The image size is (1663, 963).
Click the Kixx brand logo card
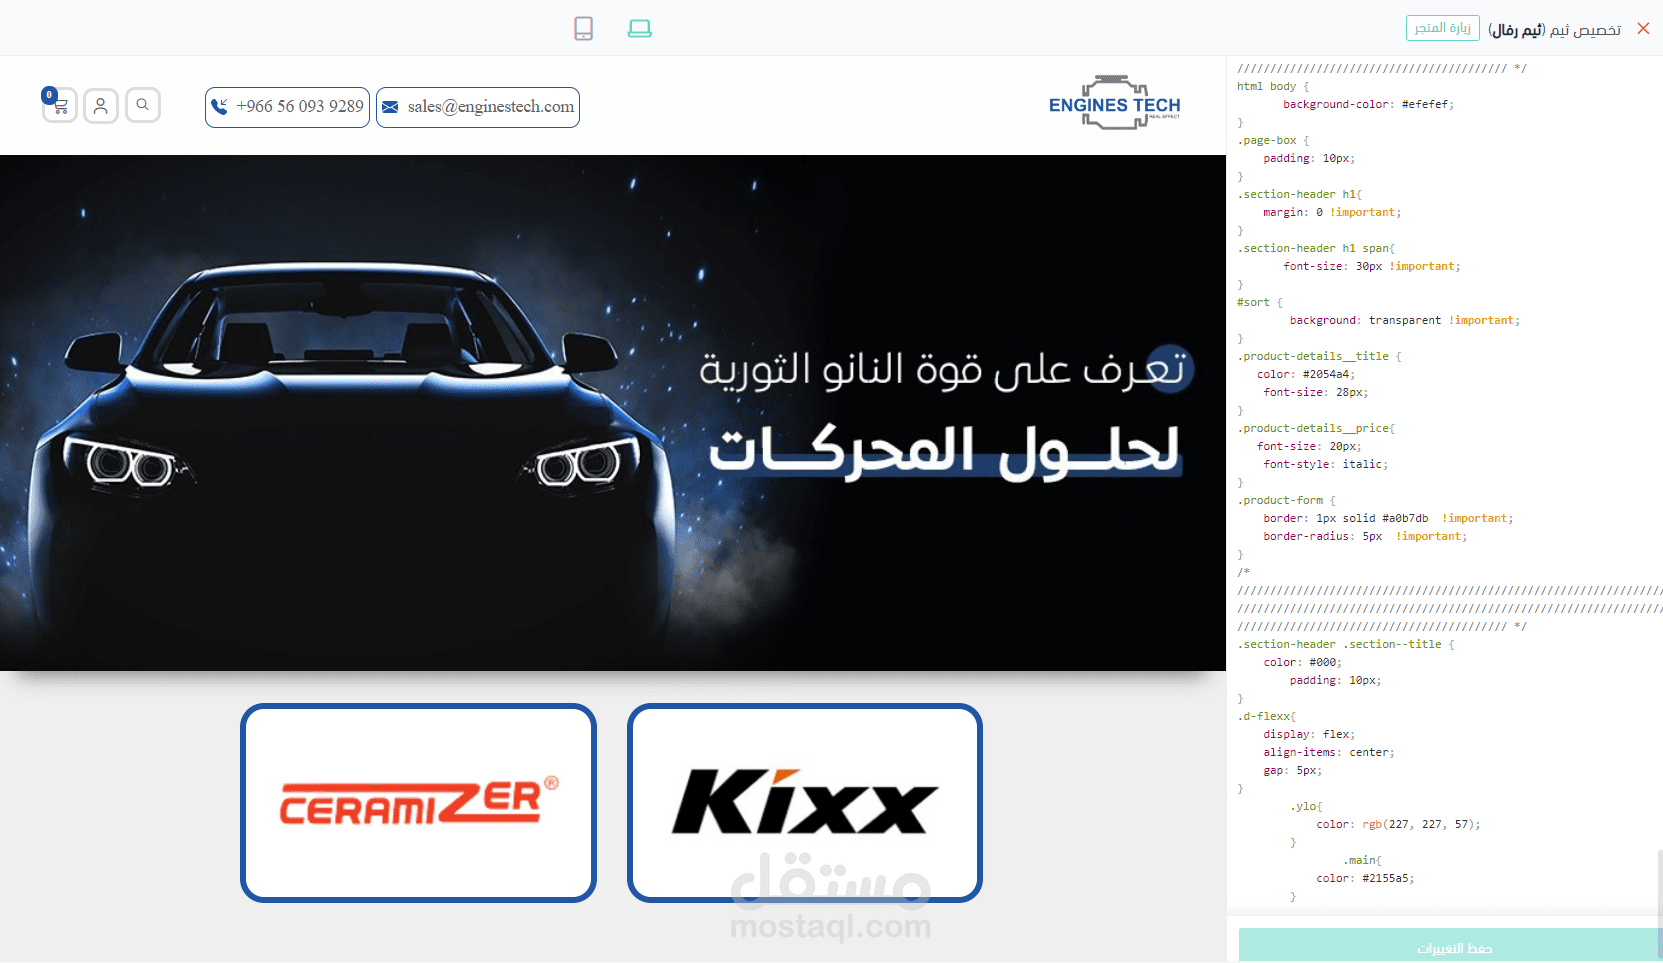click(803, 802)
